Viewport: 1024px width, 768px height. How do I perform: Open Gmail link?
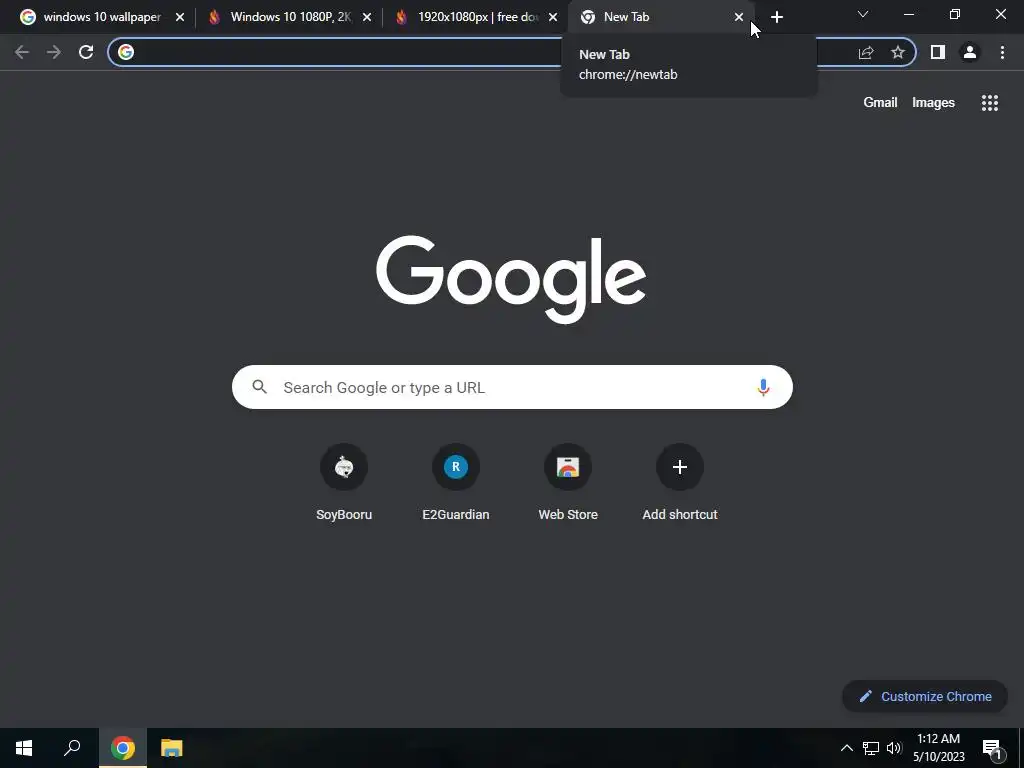coord(880,103)
